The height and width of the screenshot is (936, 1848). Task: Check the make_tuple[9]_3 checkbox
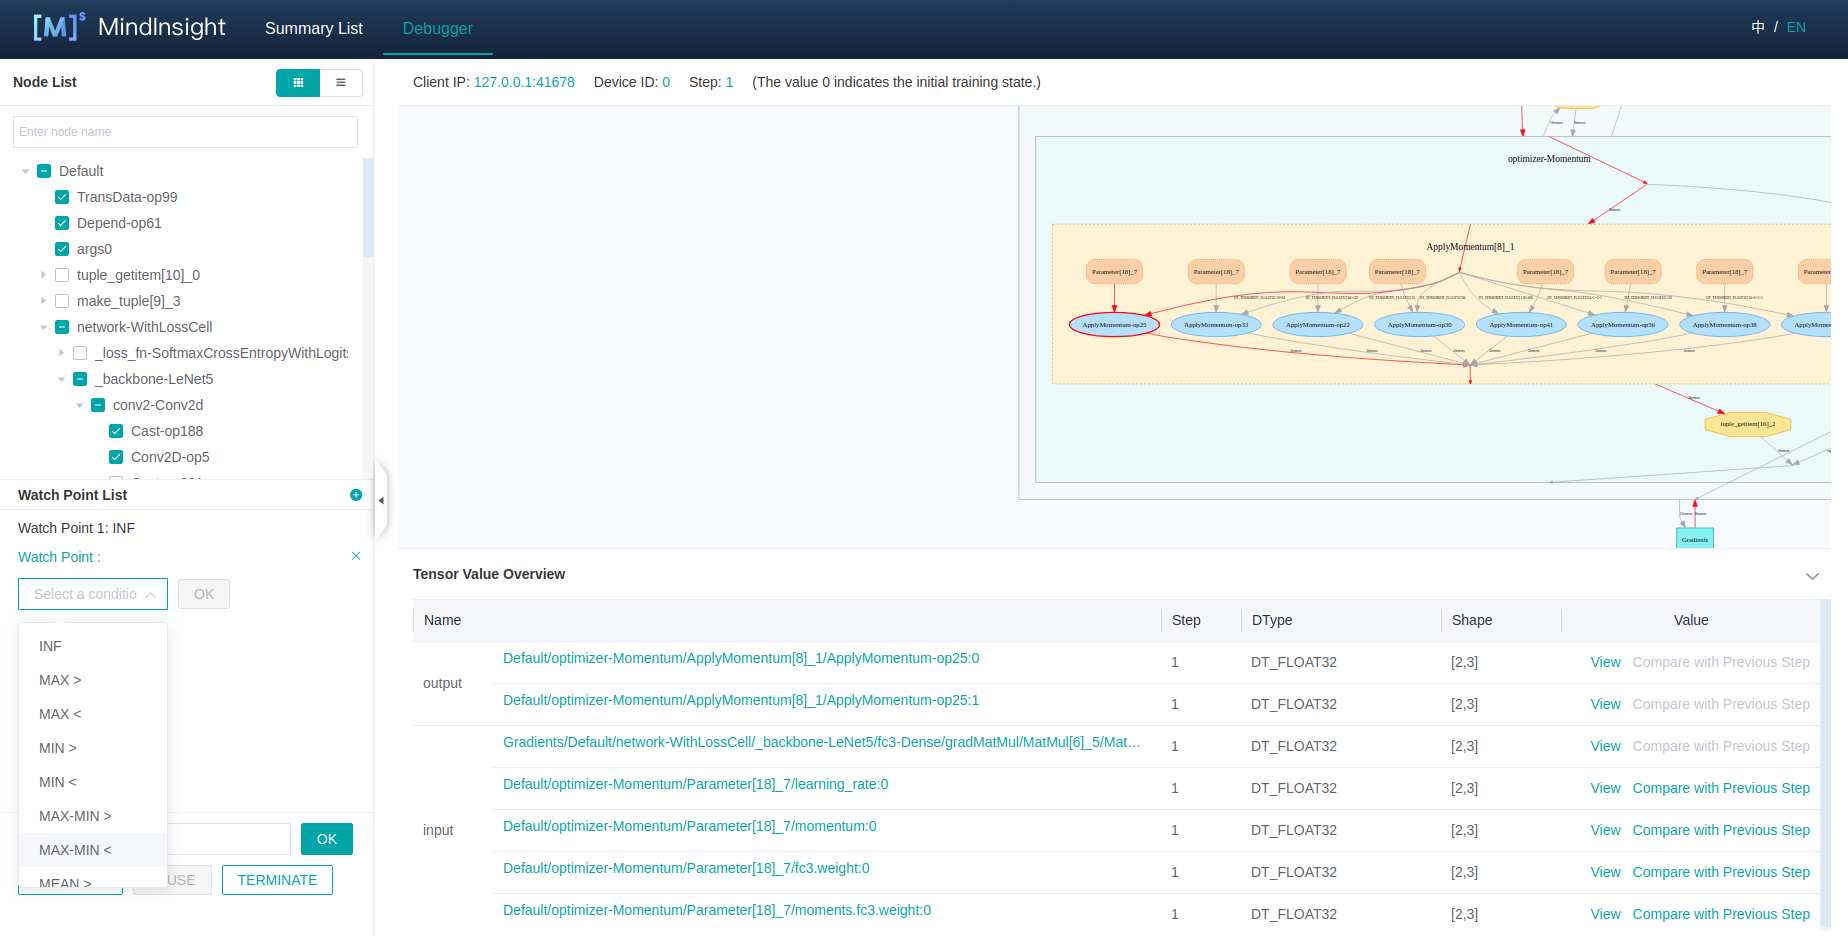coord(62,301)
